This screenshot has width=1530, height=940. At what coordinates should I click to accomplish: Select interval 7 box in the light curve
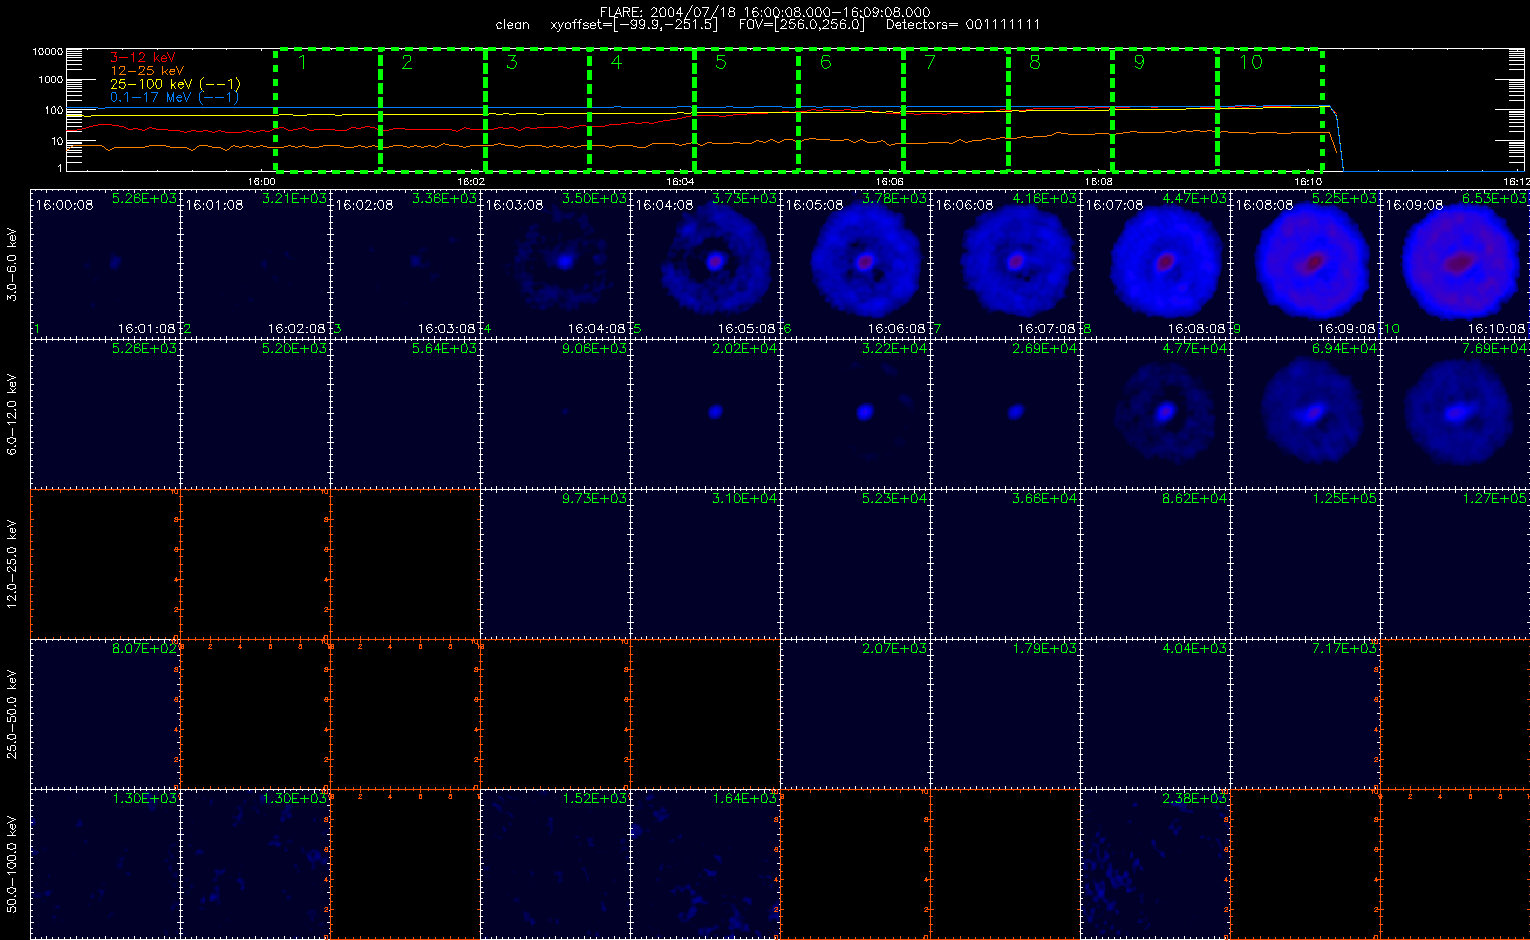[x=955, y=110]
